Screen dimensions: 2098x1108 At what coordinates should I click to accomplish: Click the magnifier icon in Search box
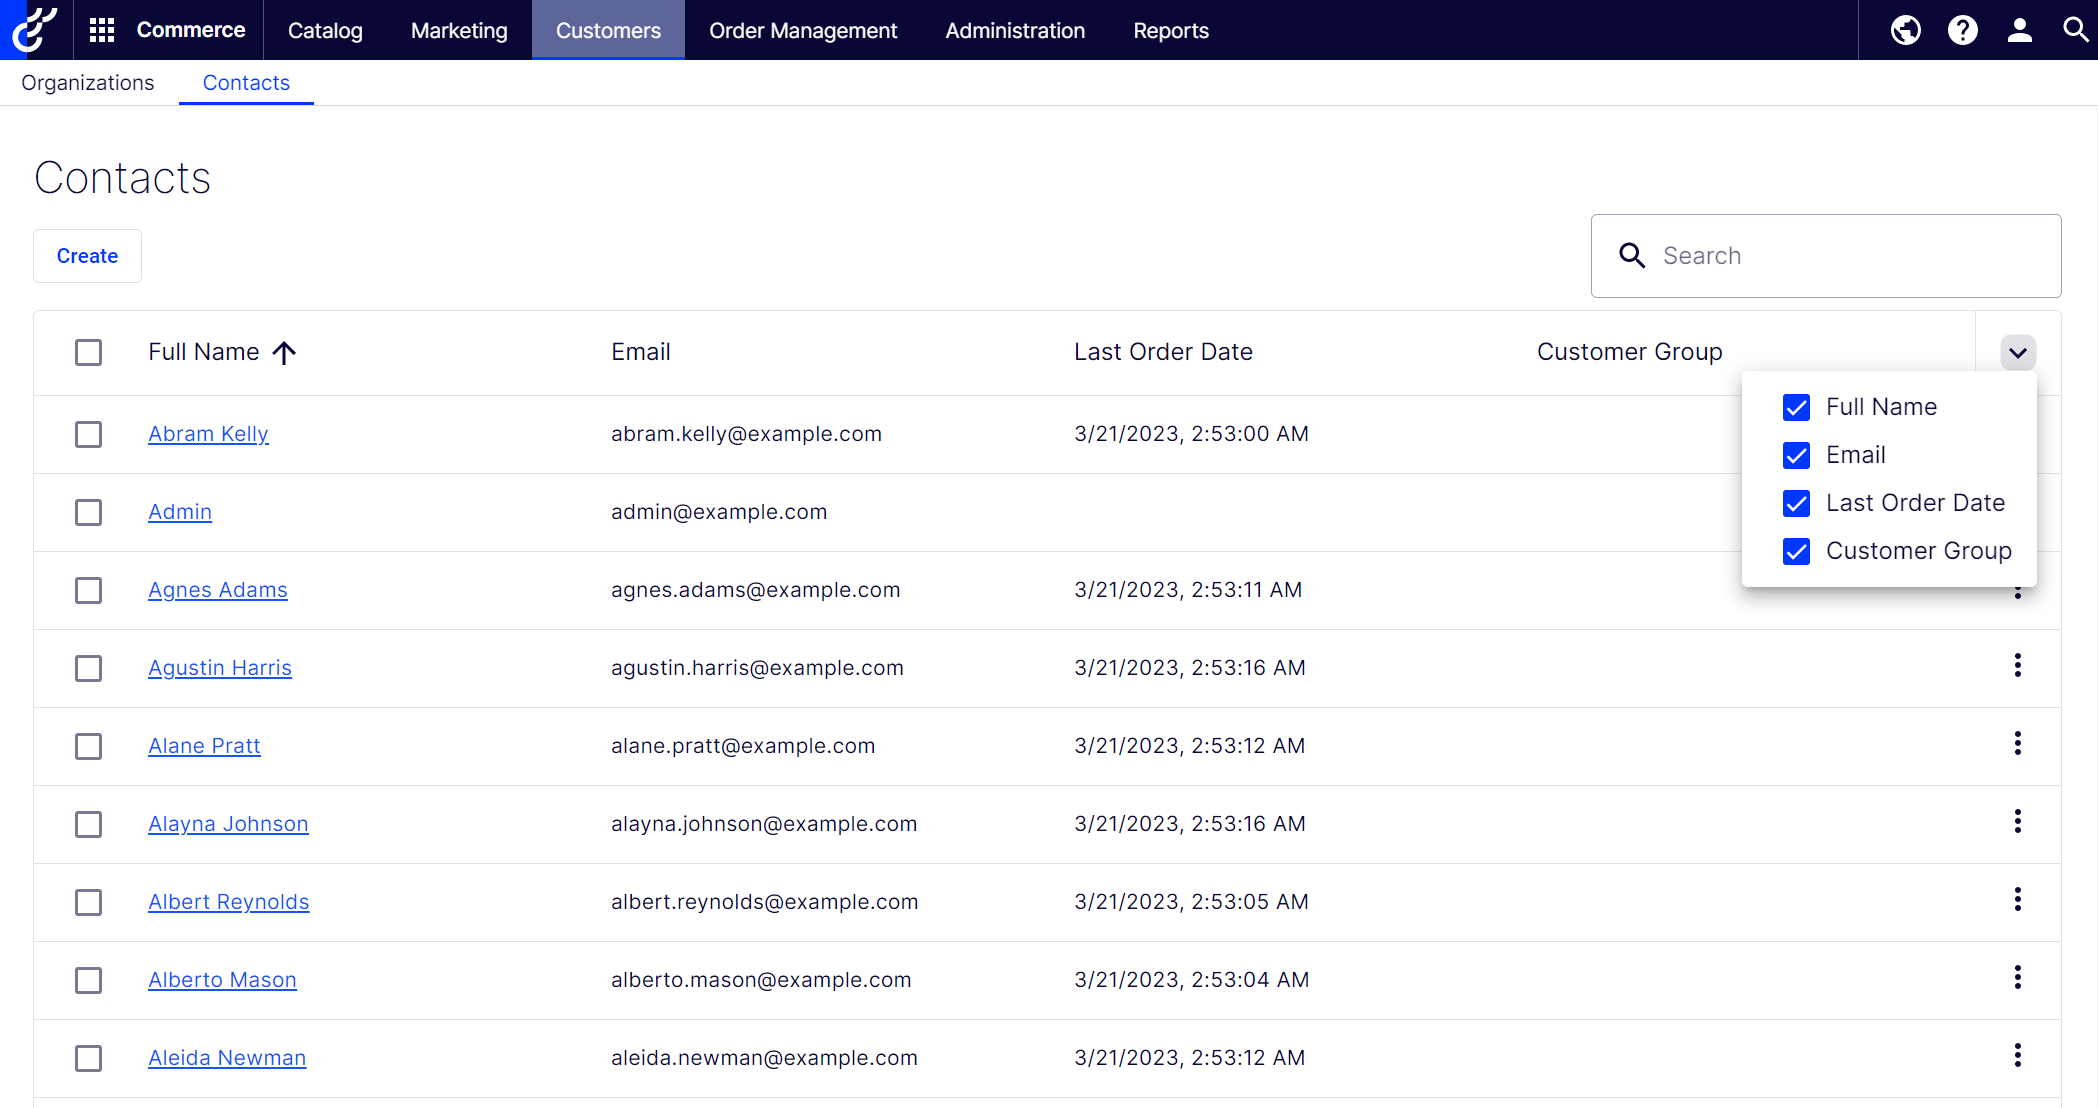(1632, 256)
